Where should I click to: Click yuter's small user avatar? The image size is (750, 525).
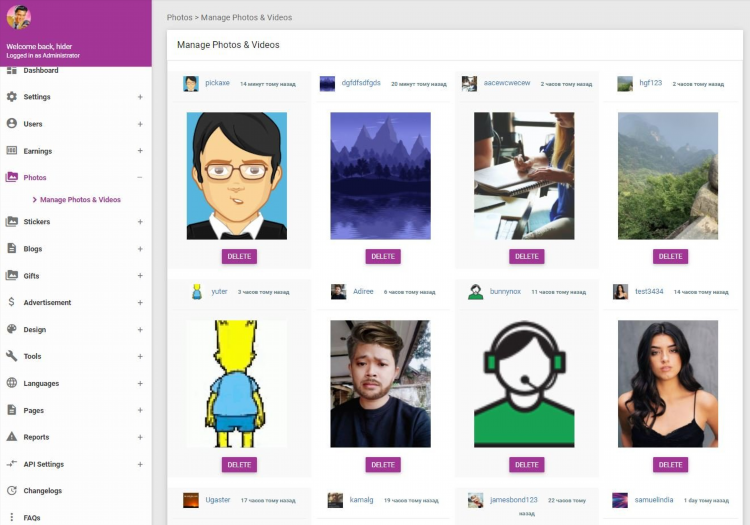pos(197,292)
